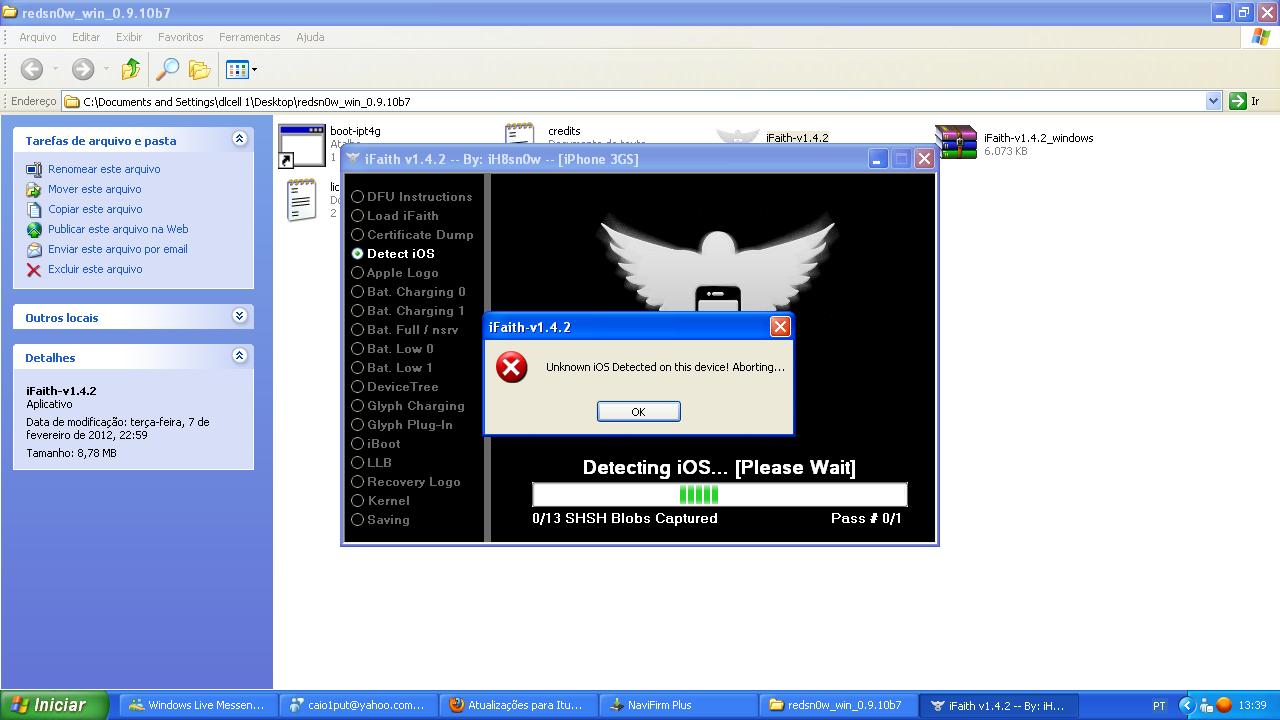This screenshot has width=1280, height=720.
Task: Open the Ajuda menu
Action: click(x=310, y=37)
